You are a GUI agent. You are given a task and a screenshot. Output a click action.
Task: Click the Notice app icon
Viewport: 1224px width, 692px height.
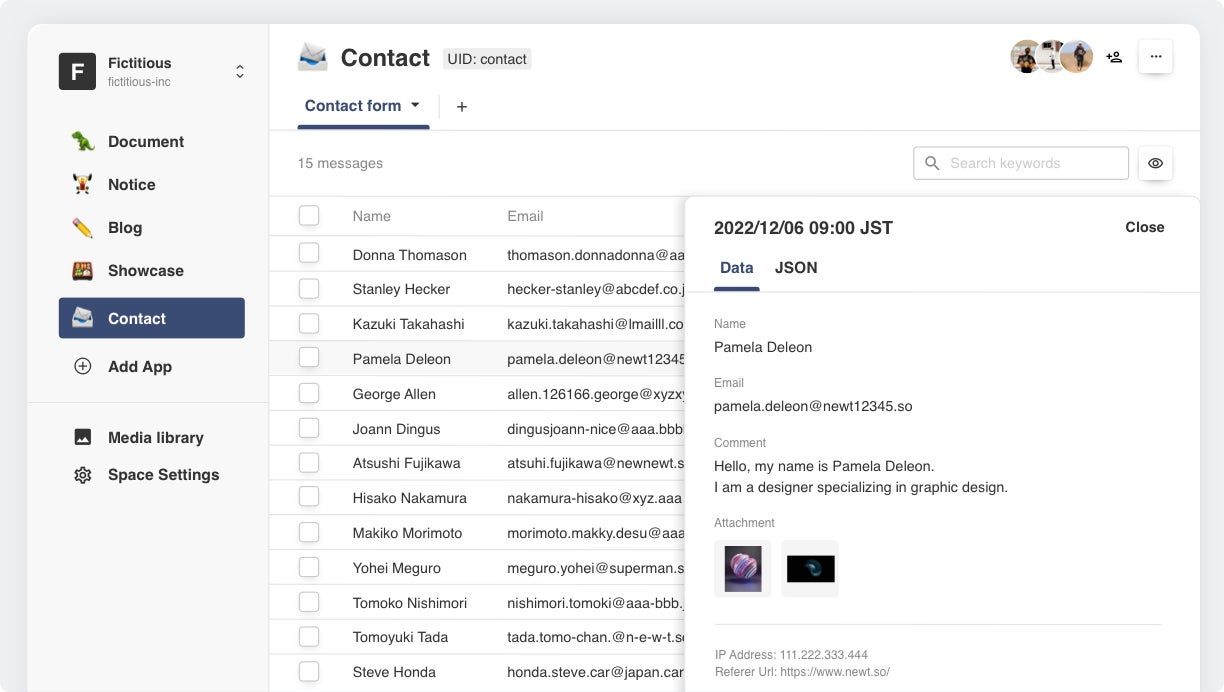[83, 184]
